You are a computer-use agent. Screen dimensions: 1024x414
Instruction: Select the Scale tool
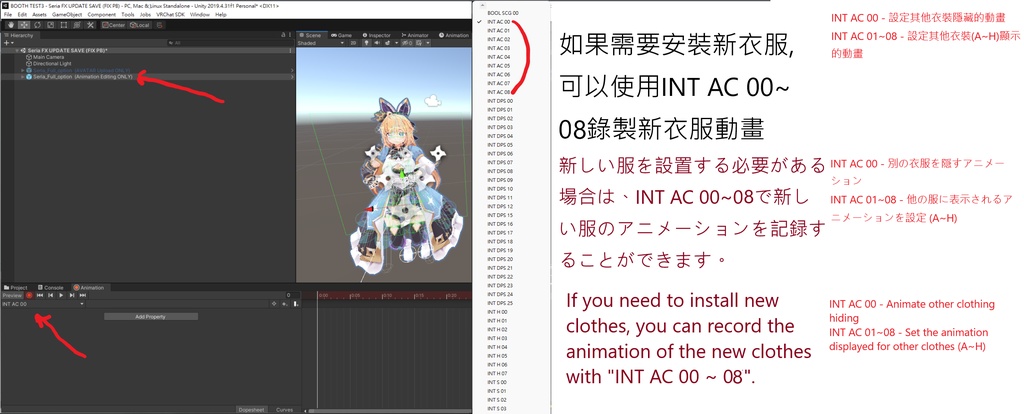[50, 25]
